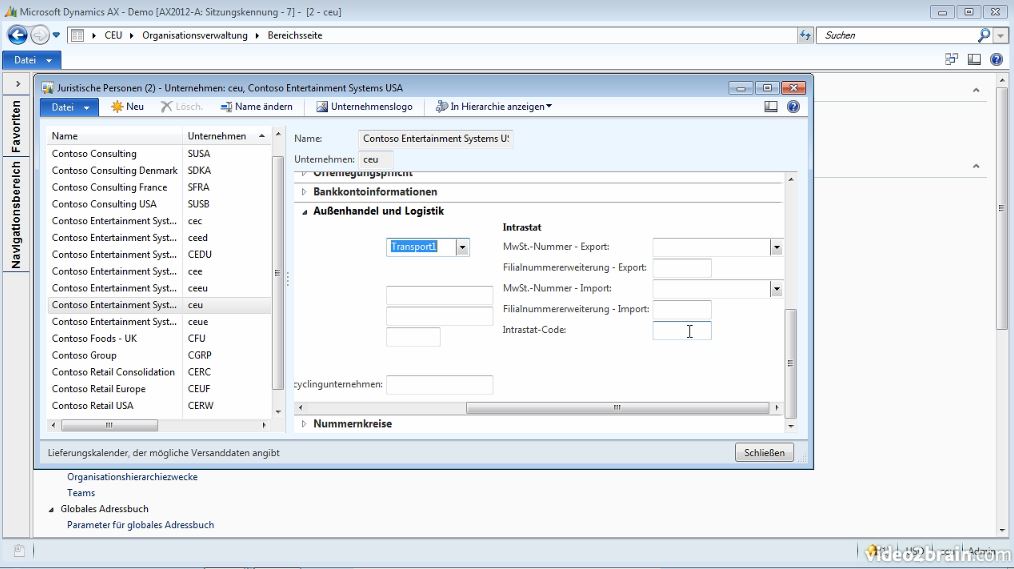Open the Organisationshierarchiezwecke link

[x=133, y=477]
